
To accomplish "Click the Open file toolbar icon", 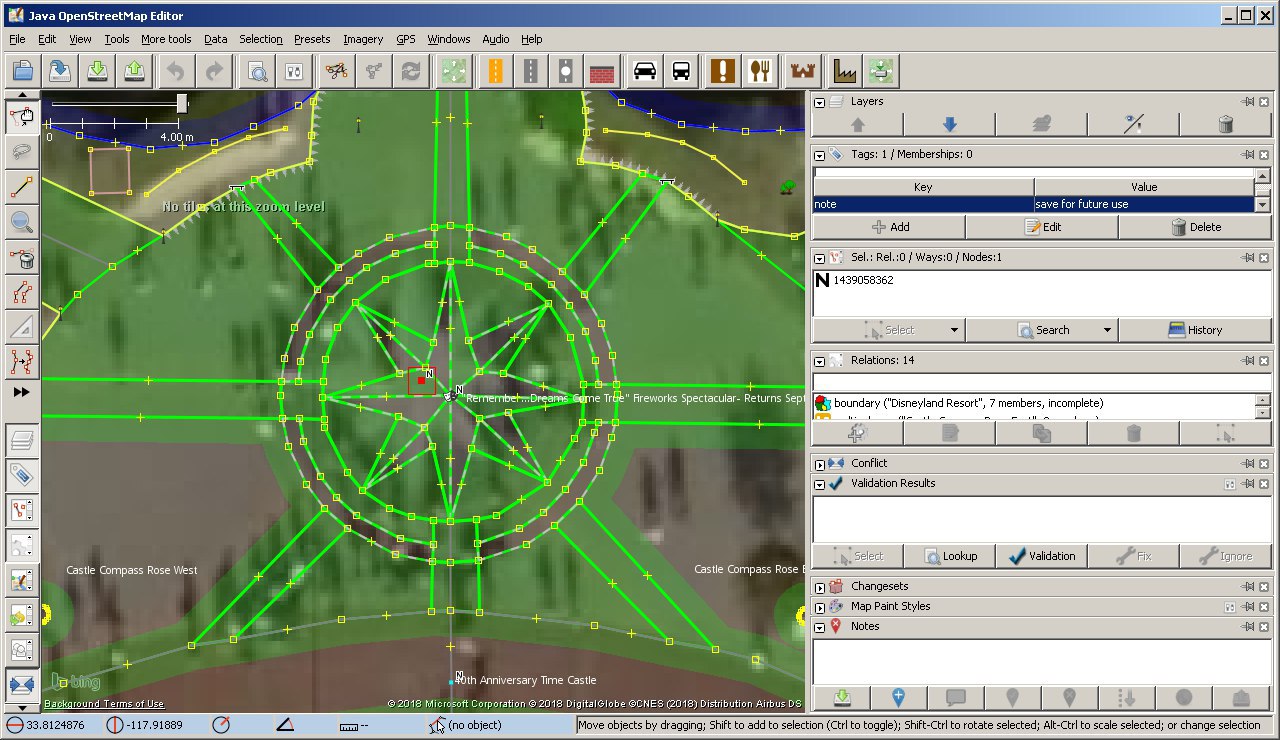I will click(23, 71).
